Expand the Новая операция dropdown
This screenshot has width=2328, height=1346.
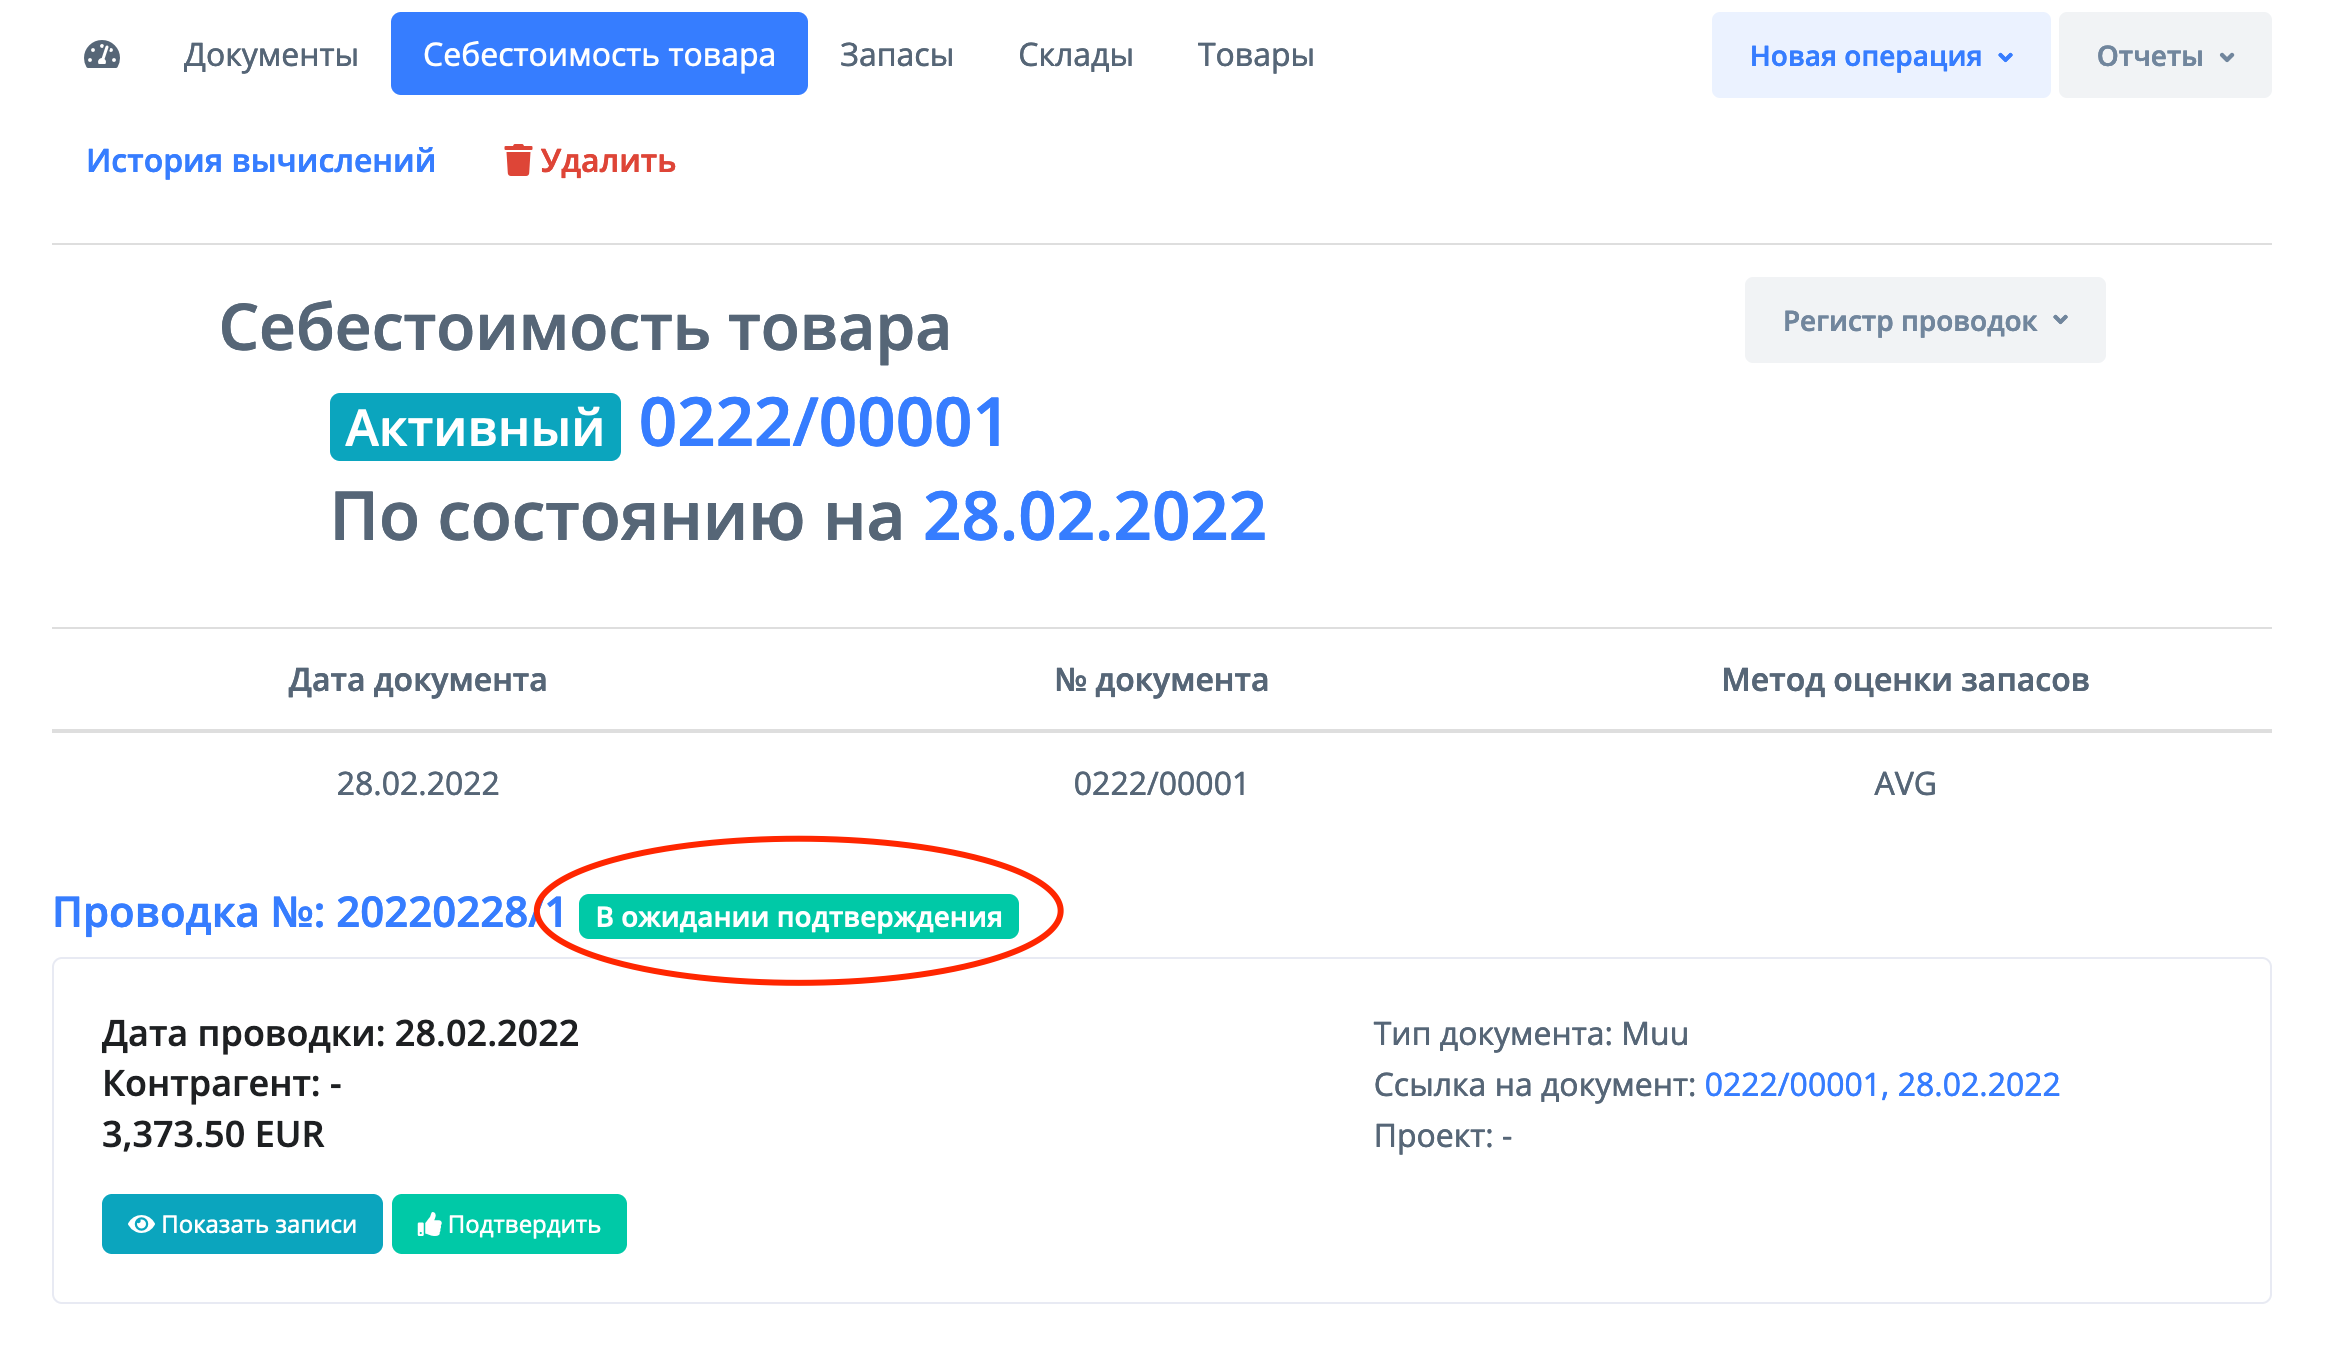click(x=1880, y=56)
